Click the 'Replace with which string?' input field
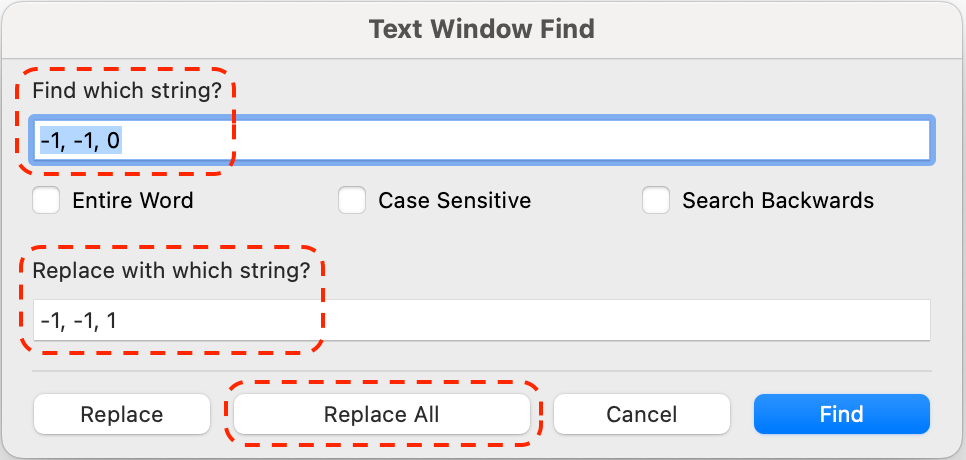966x460 pixels. click(x=482, y=320)
